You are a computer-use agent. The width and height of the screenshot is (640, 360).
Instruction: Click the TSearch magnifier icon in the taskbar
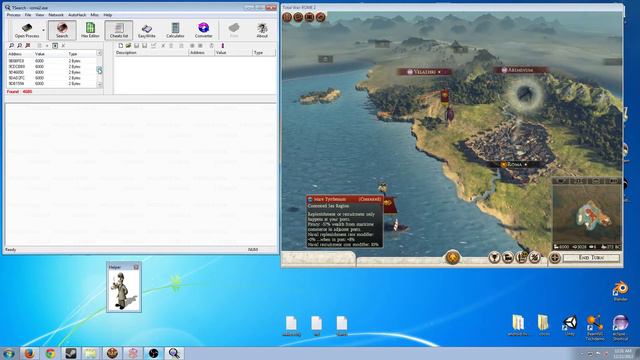[174, 353]
